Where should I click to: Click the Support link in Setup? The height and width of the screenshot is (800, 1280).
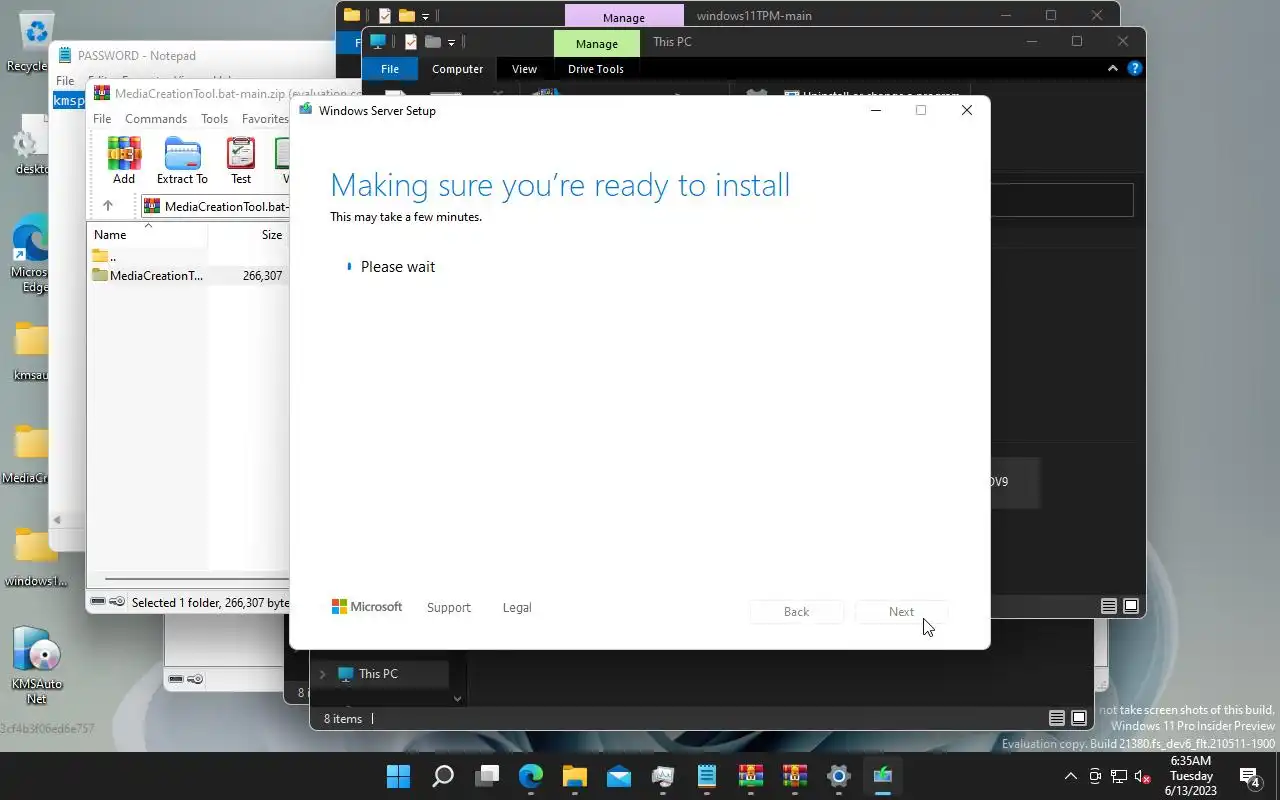[448, 607]
